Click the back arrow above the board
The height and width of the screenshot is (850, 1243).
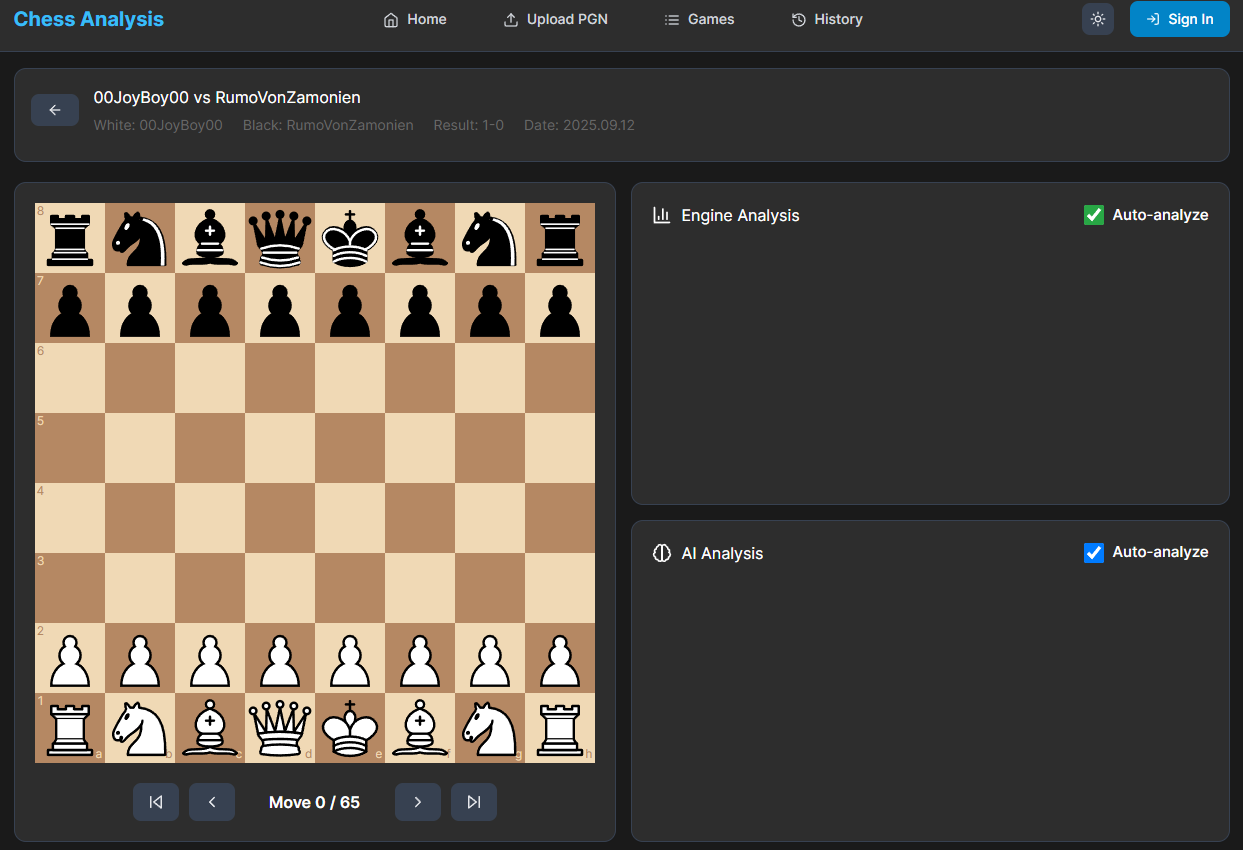55,109
